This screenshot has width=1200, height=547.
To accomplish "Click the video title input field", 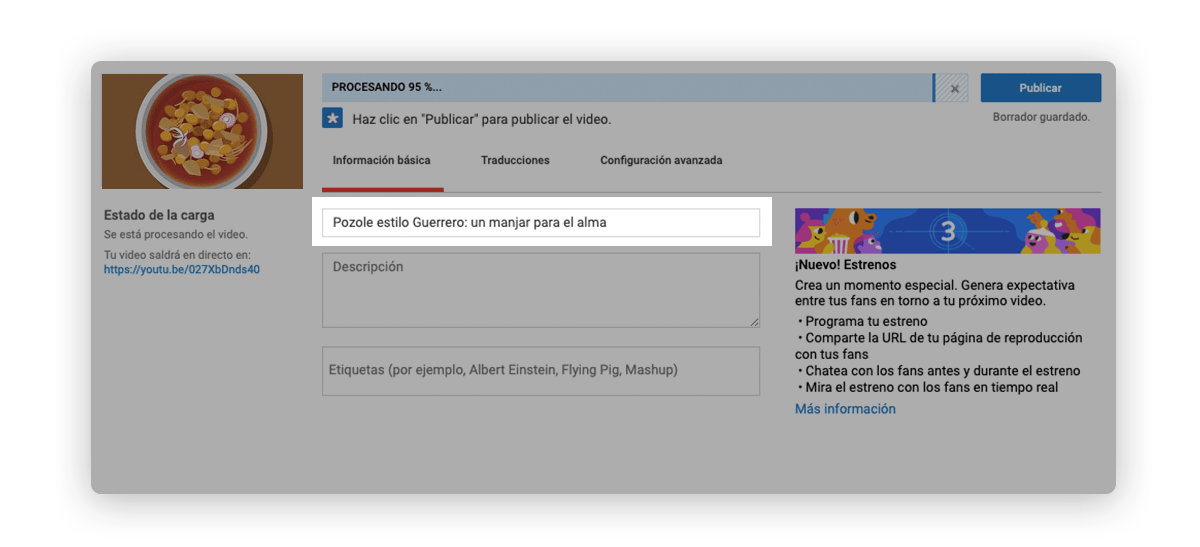I will (x=541, y=223).
